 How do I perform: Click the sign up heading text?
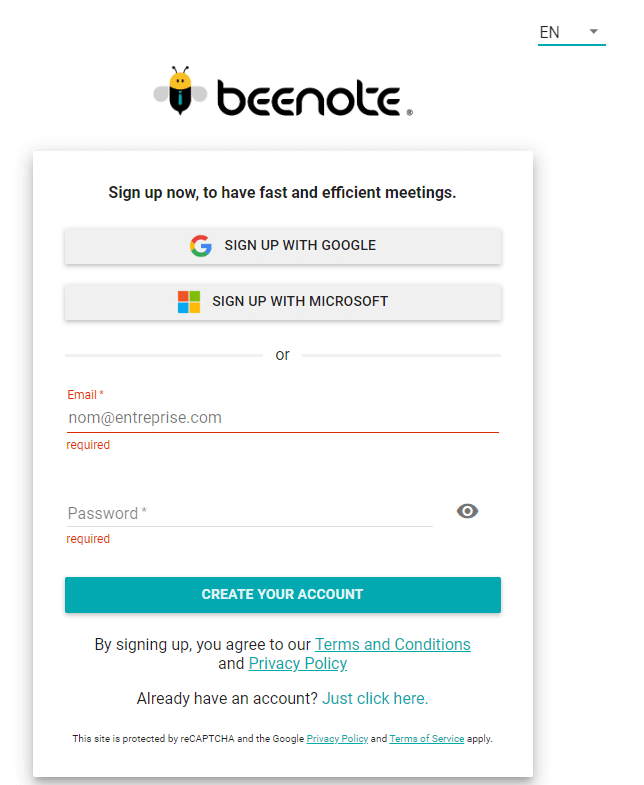coord(282,193)
